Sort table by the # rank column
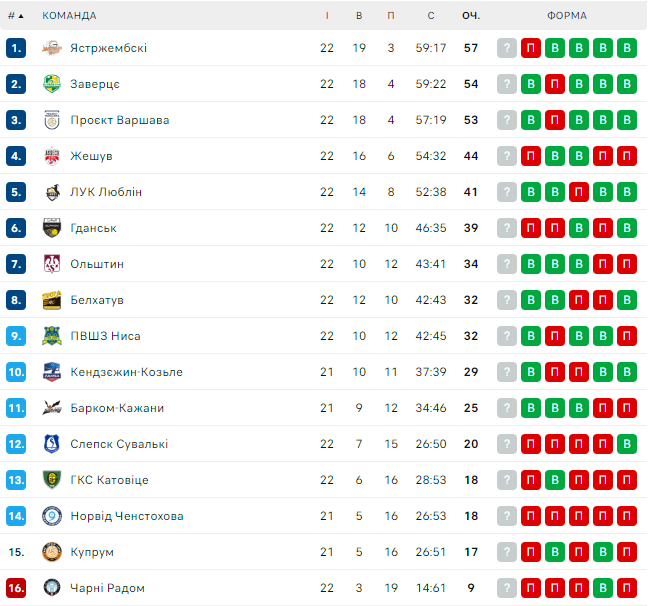This screenshot has height=606, width=650. click(x=15, y=16)
